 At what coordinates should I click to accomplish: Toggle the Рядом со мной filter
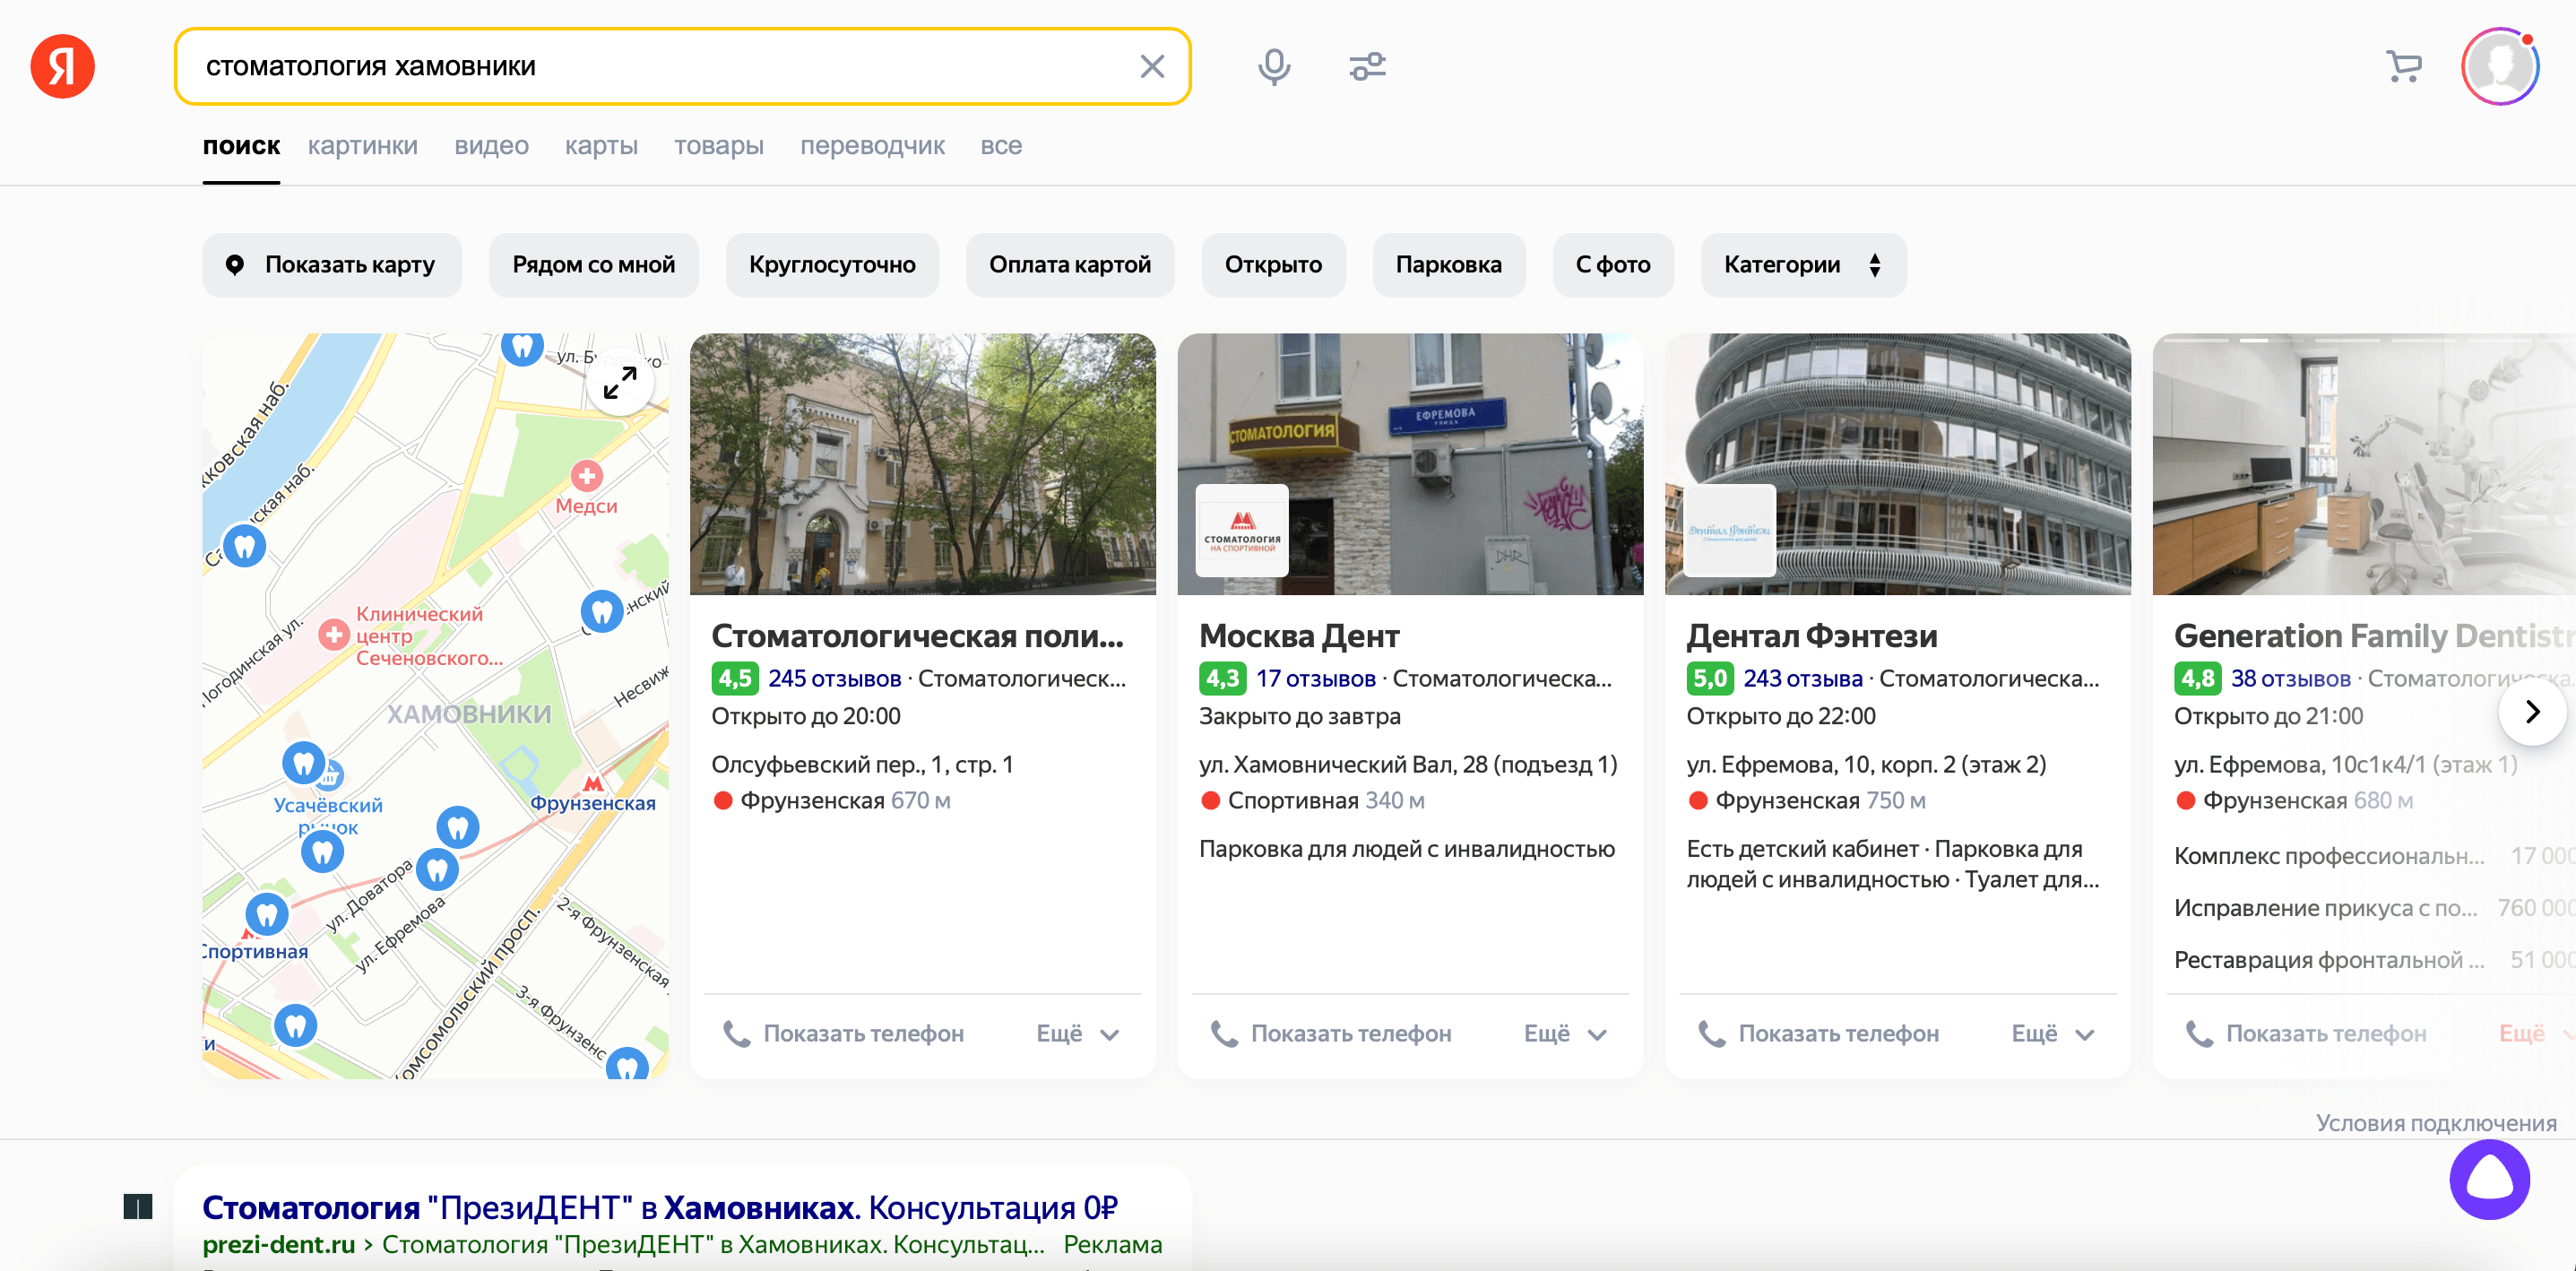pyautogui.click(x=593, y=265)
